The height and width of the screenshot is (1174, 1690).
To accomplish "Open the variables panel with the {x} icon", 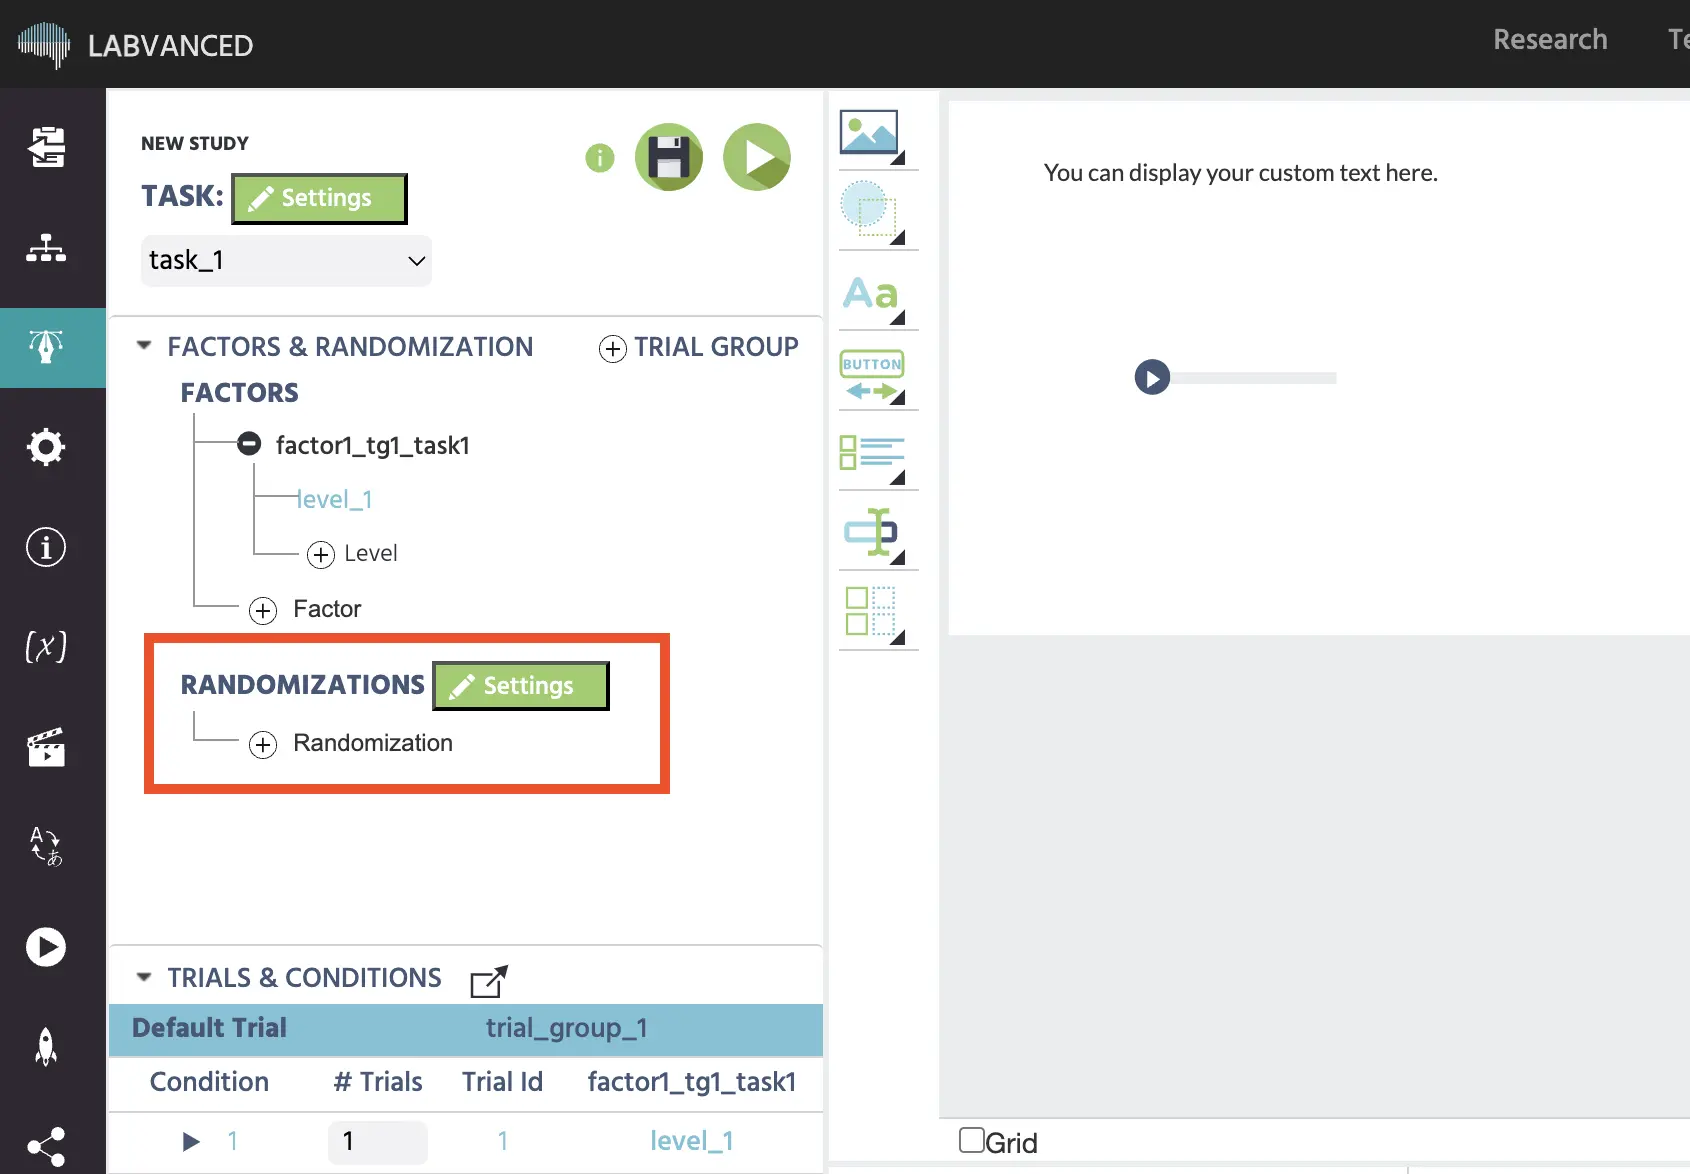I will (x=45, y=647).
